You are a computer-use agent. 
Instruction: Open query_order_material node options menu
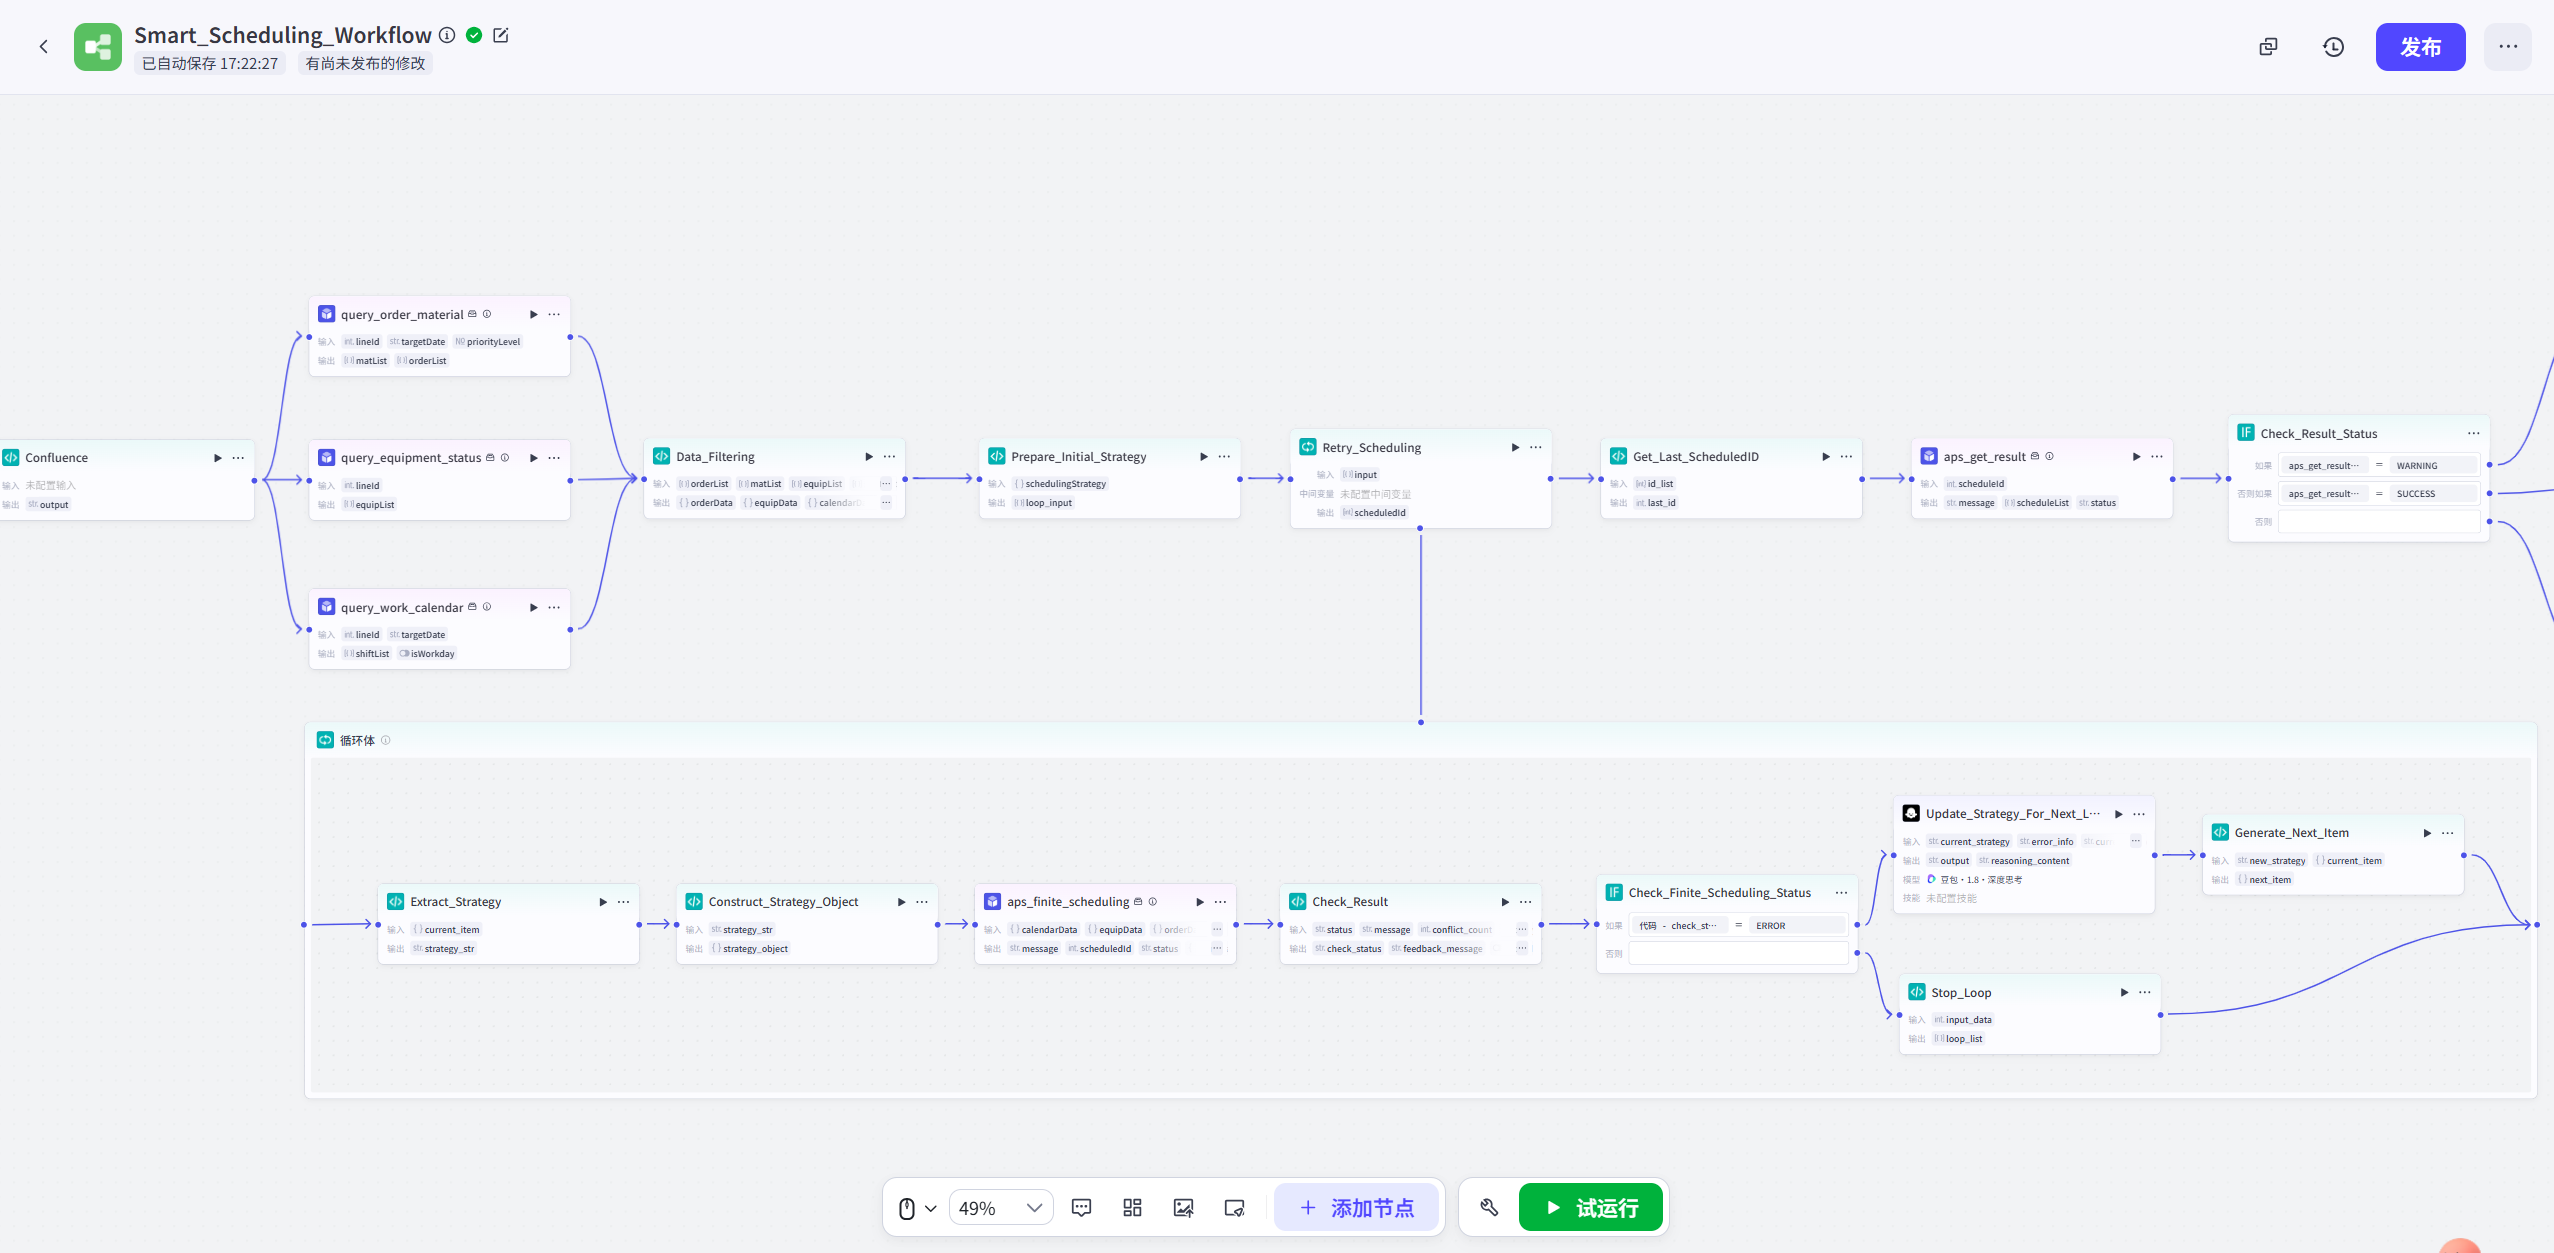pos(554,314)
